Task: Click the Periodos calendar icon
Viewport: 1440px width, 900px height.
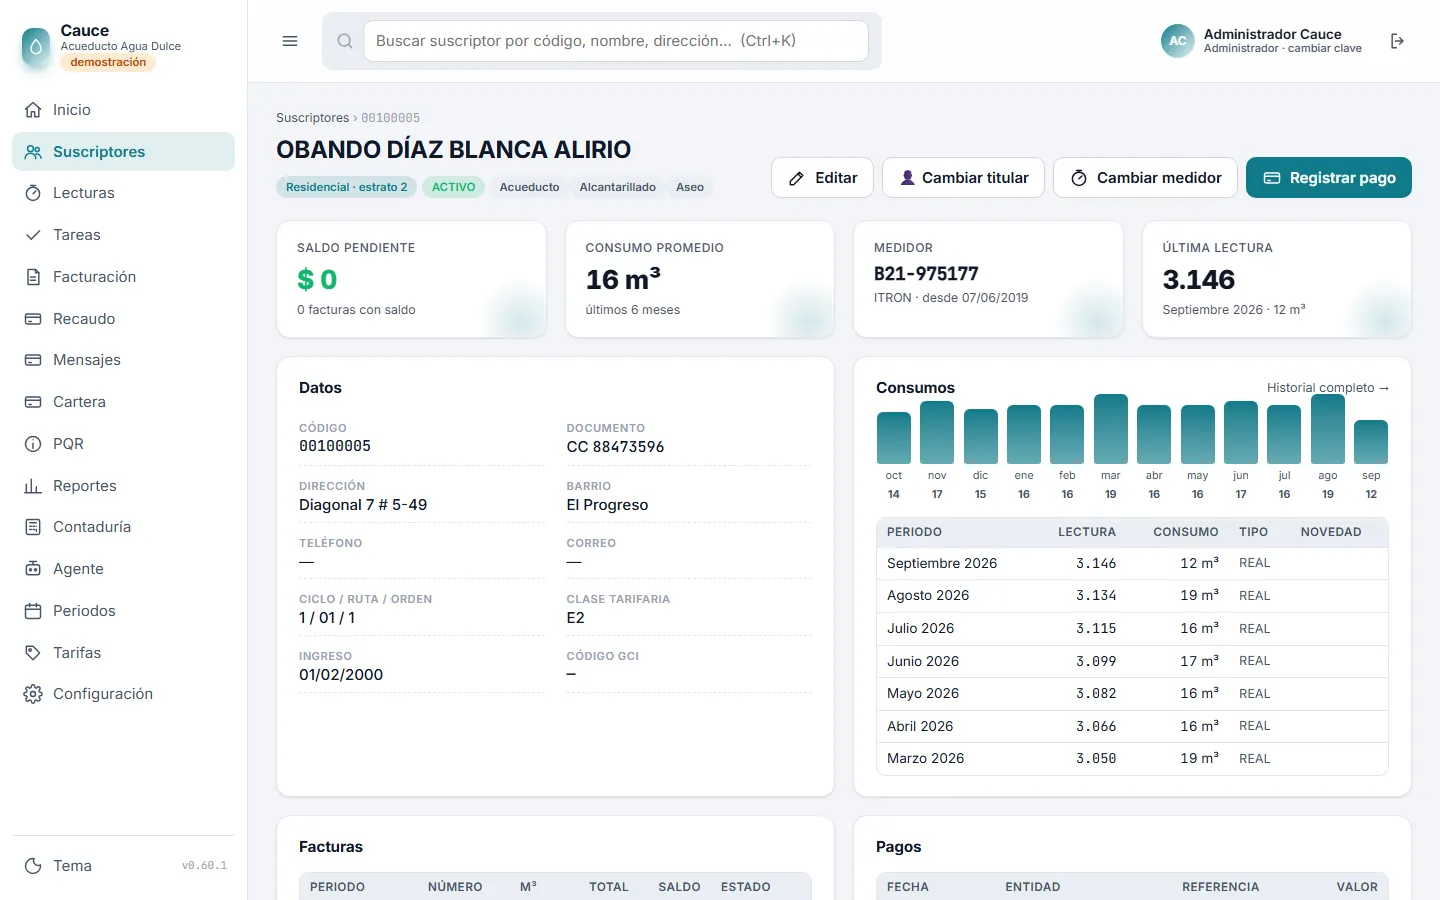Action: (33, 611)
